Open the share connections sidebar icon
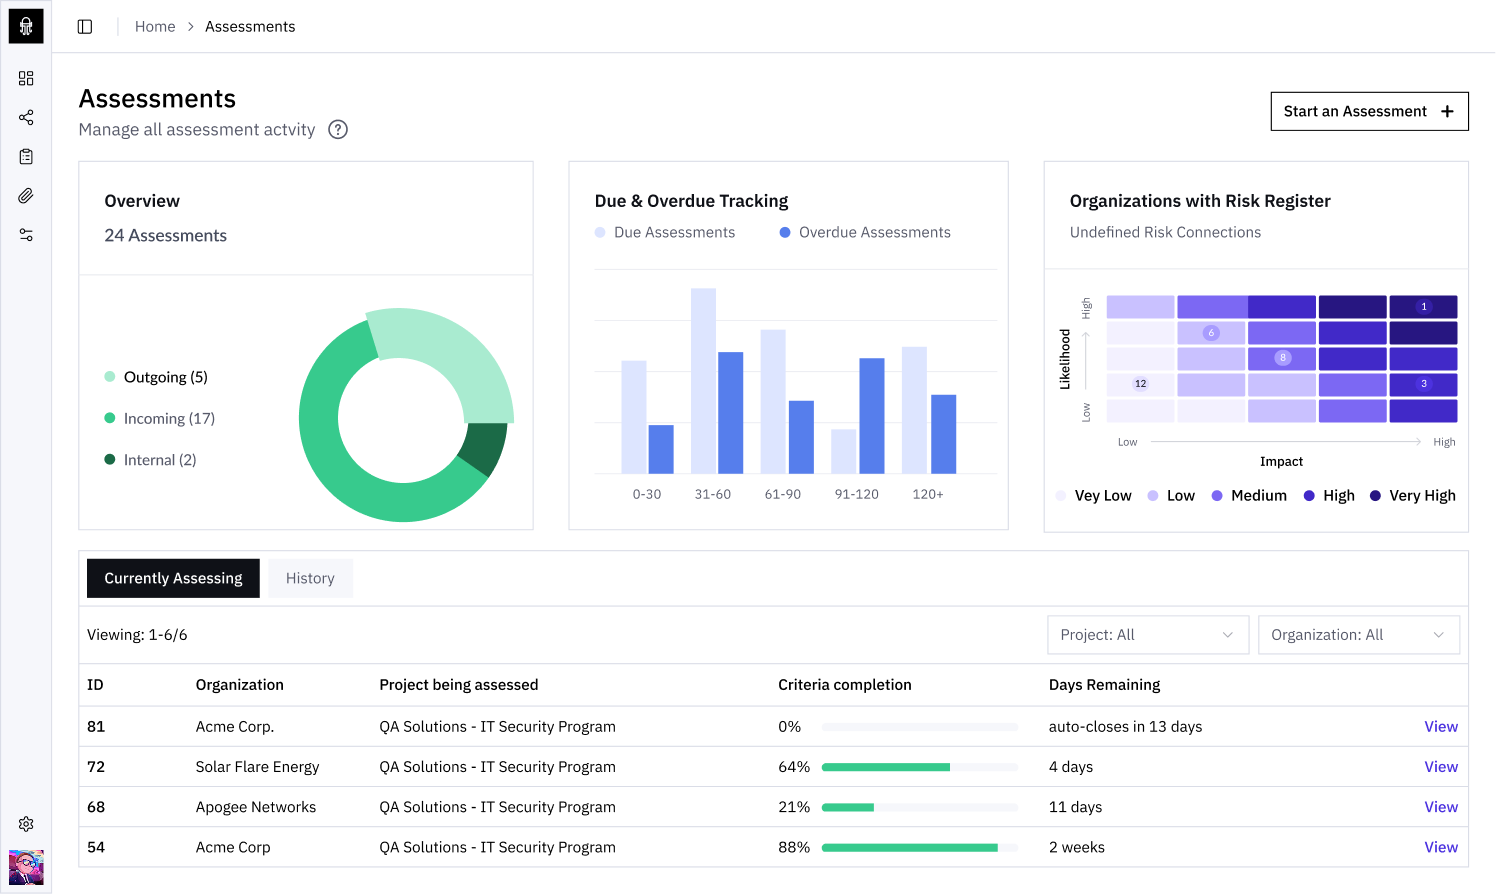This screenshot has height=894, width=1496. tap(26, 117)
